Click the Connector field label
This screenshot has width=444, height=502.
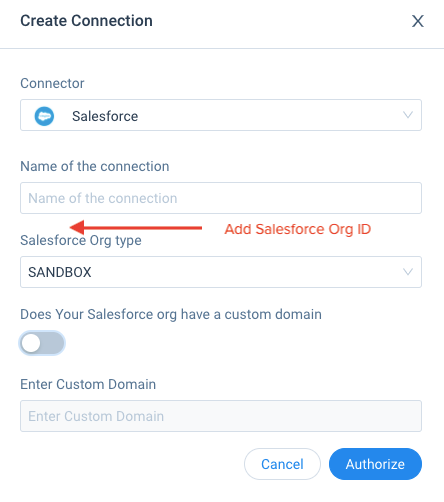point(52,83)
